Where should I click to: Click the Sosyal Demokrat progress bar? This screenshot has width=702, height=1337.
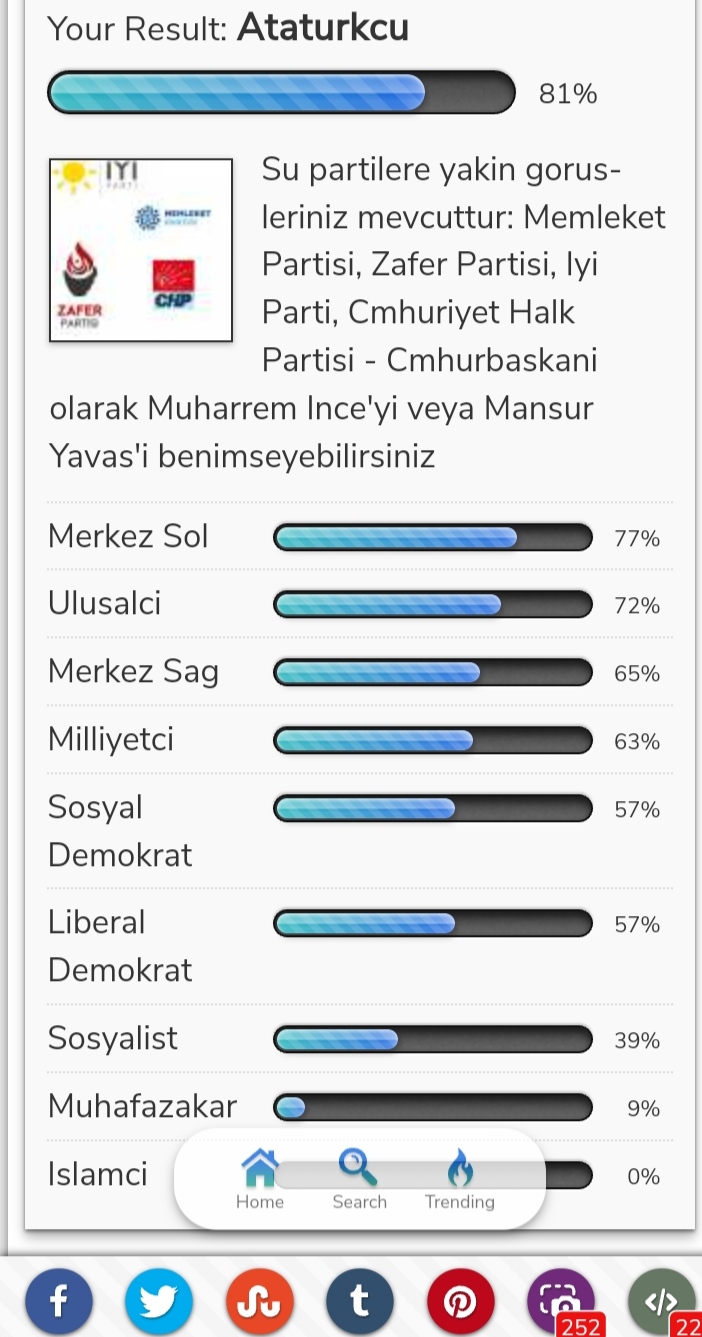[x=433, y=808]
